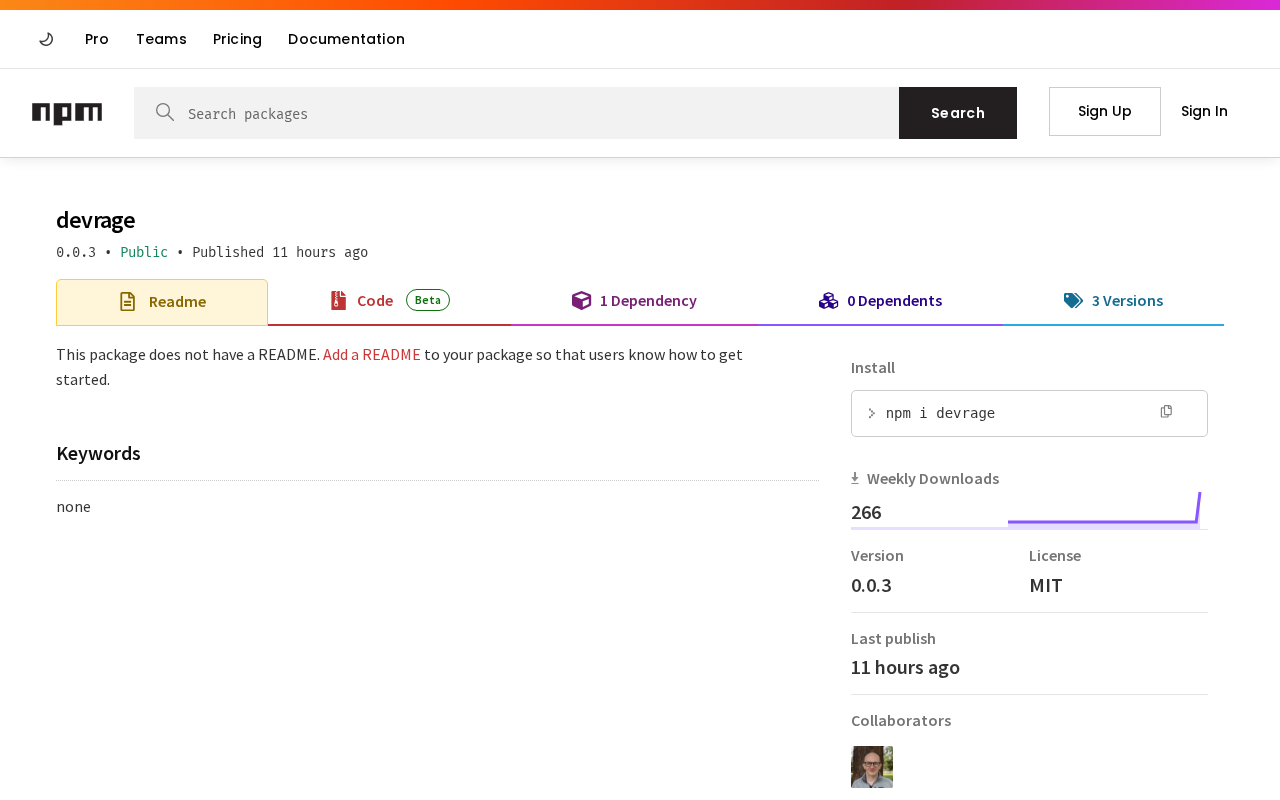Click the weekly downloads count 266
1280x800 pixels.
pyautogui.click(x=866, y=512)
